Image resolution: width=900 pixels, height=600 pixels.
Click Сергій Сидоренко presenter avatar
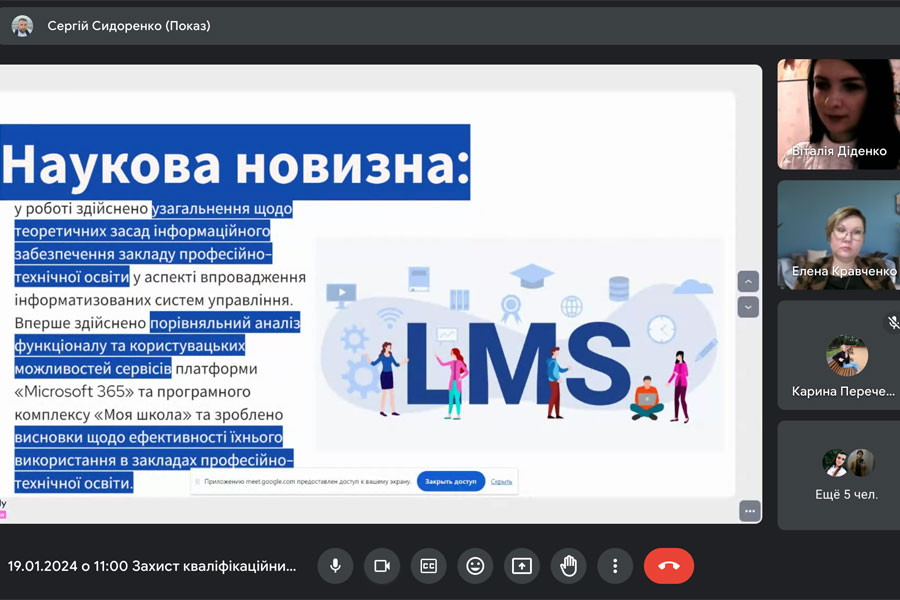22,26
